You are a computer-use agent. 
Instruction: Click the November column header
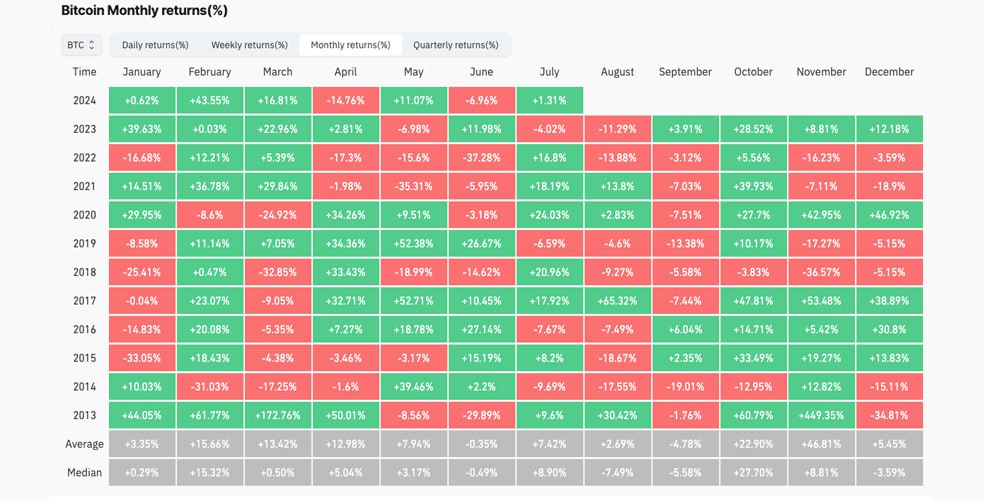click(821, 72)
